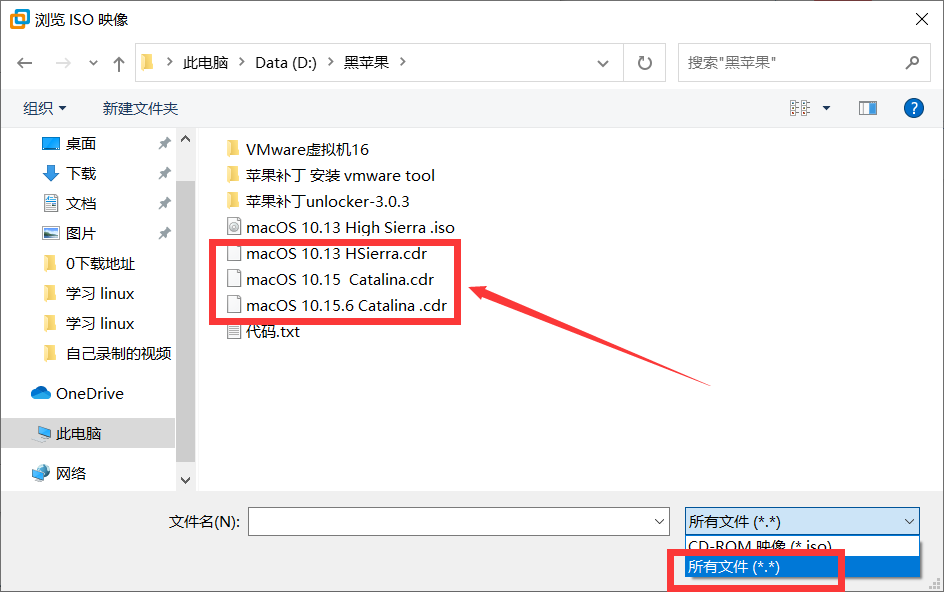Click the folder icon in address bar

[148, 62]
